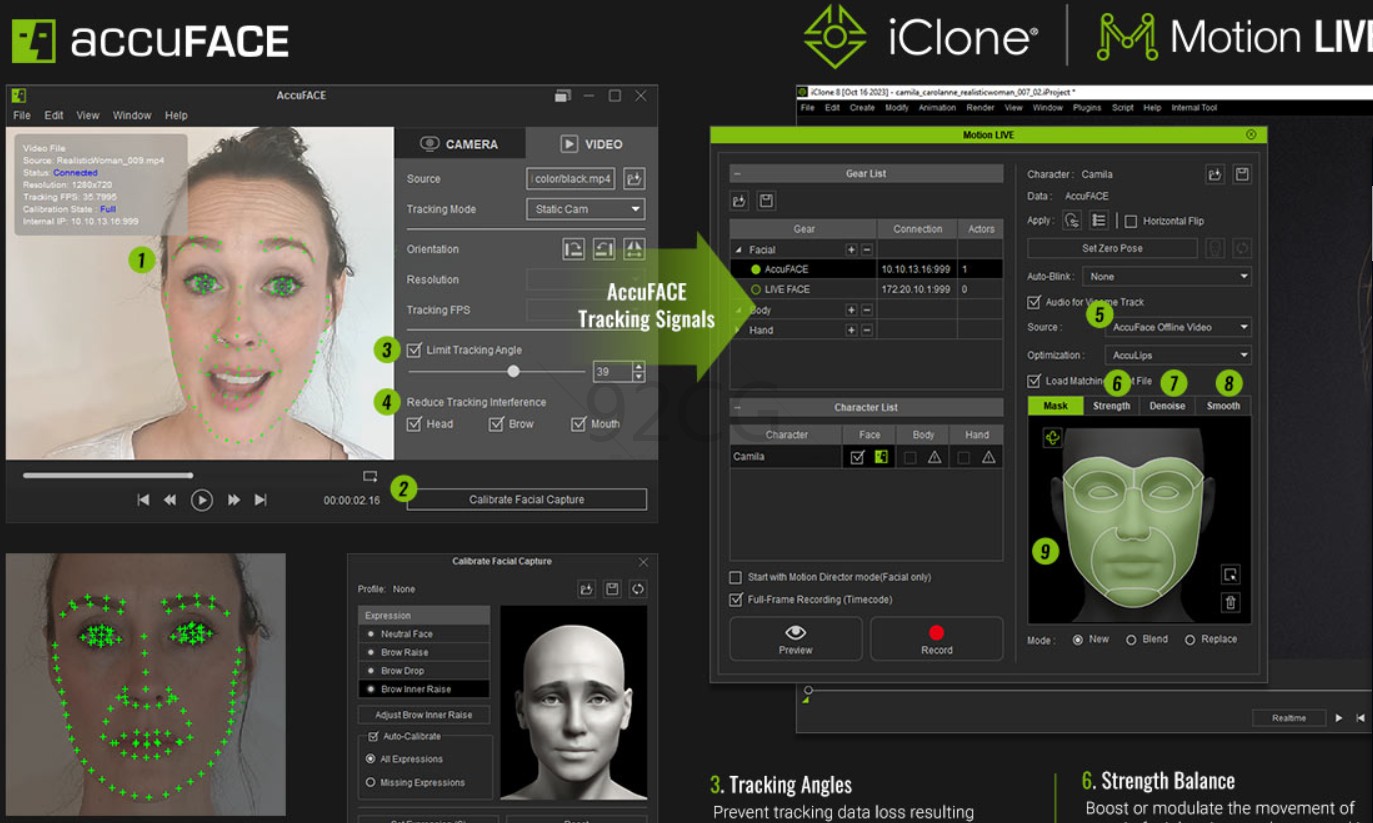Open the Optimization AccuLips dropdown
This screenshot has width=1373, height=823.
[1178, 355]
